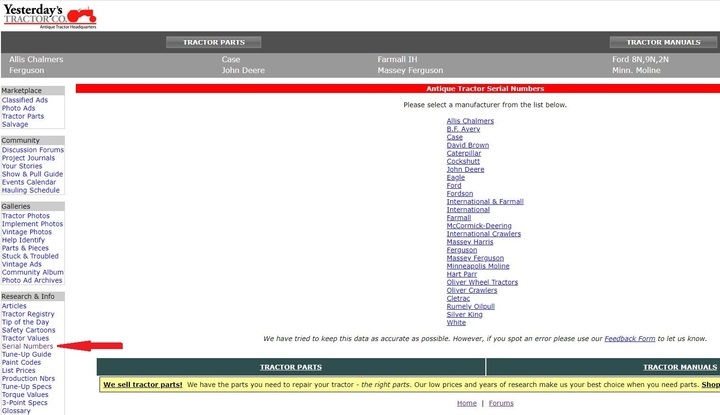The width and height of the screenshot is (720, 415).
Task: Open the TRACTOR MANUALS header button
Action: coord(664,42)
